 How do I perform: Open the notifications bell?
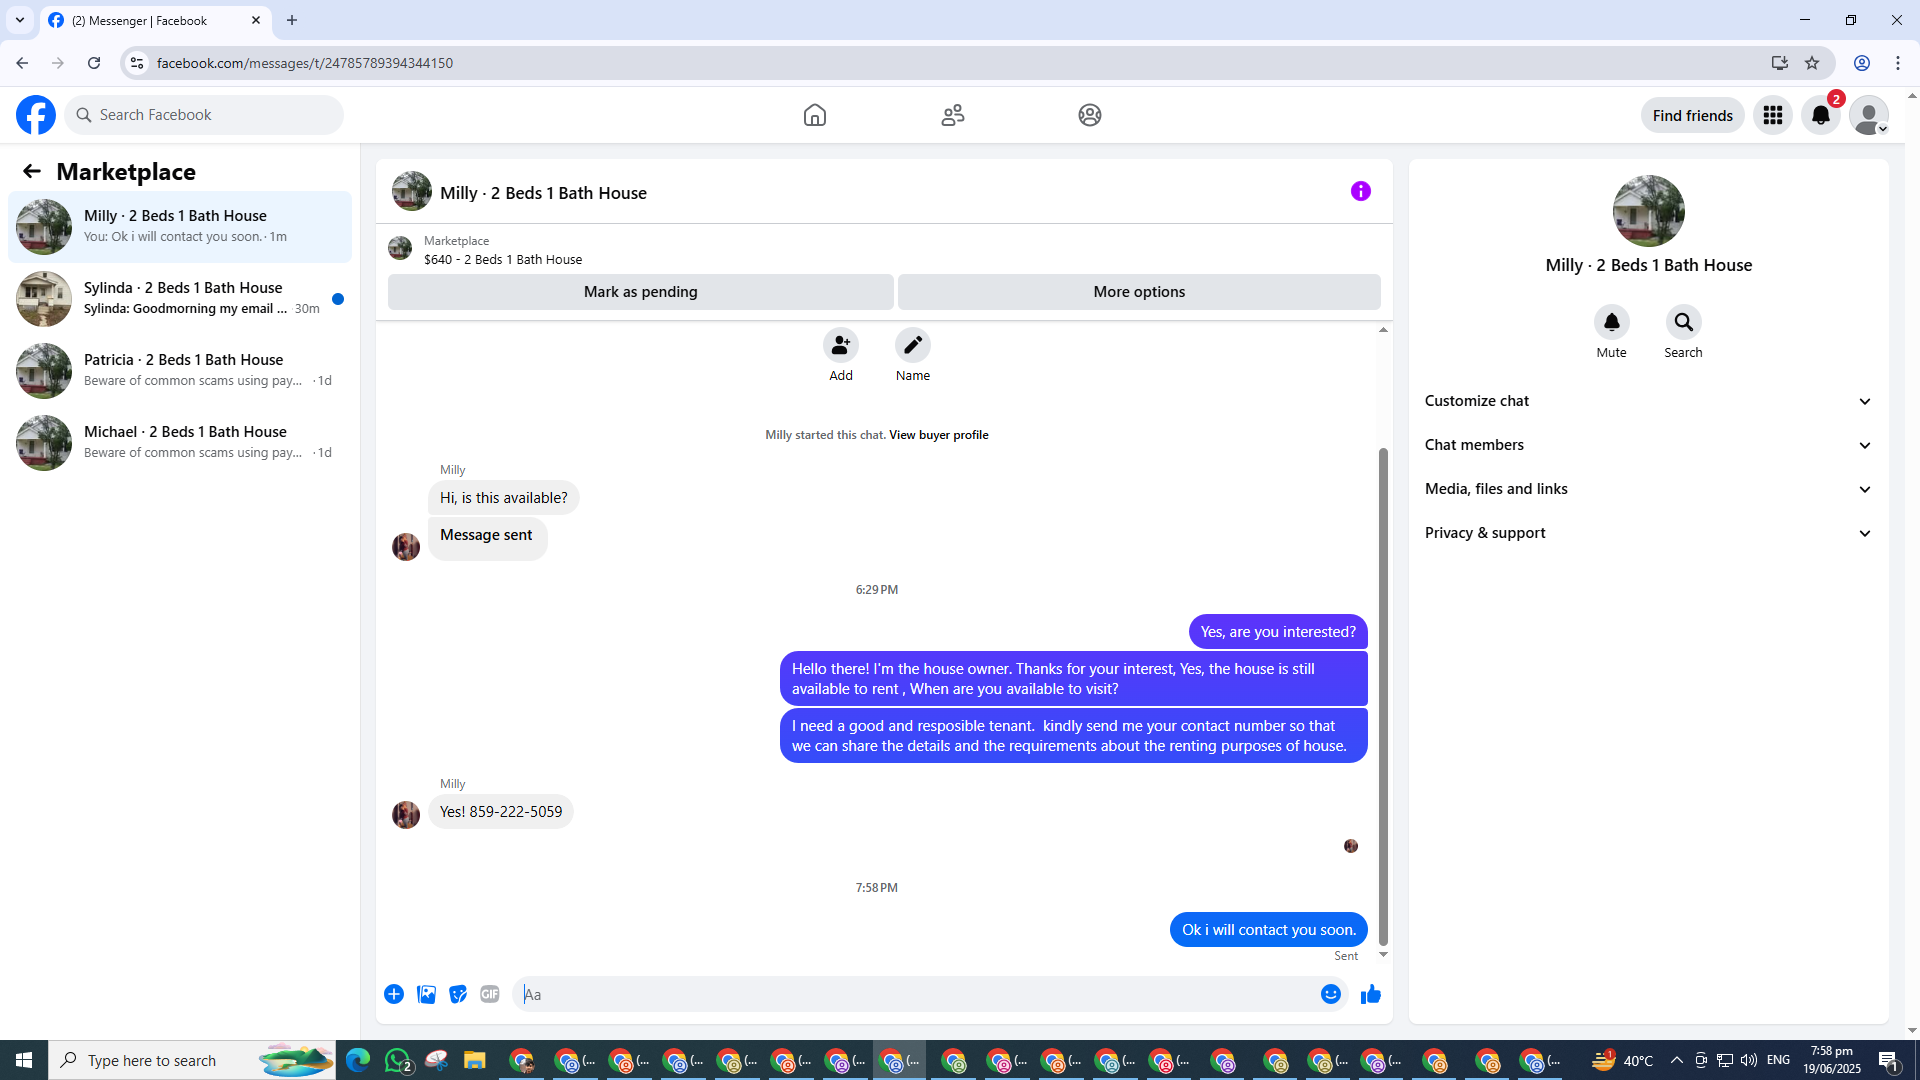tap(1821, 115)
